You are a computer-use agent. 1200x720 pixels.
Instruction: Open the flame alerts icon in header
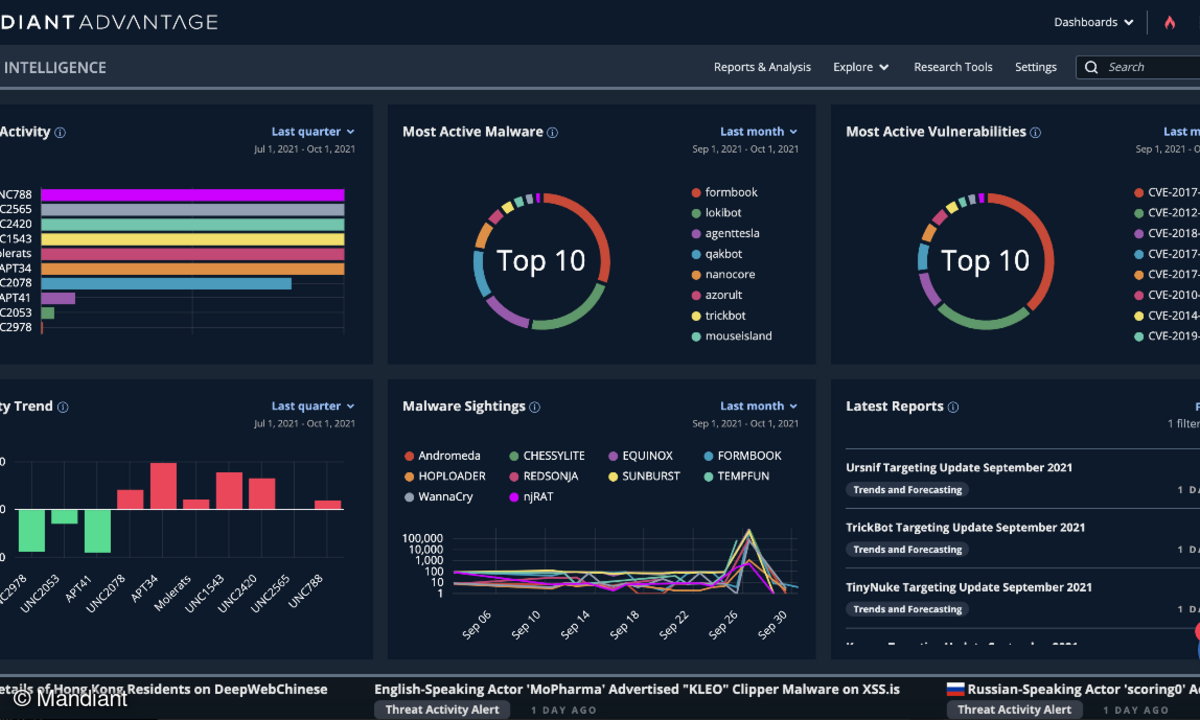(x=1169, y=22)
